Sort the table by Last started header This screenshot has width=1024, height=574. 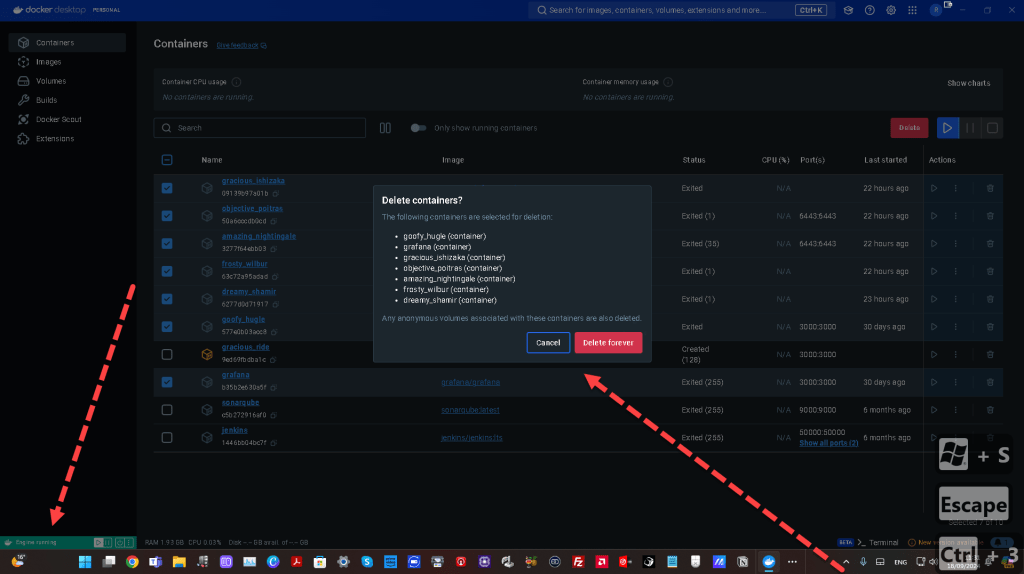885,160
